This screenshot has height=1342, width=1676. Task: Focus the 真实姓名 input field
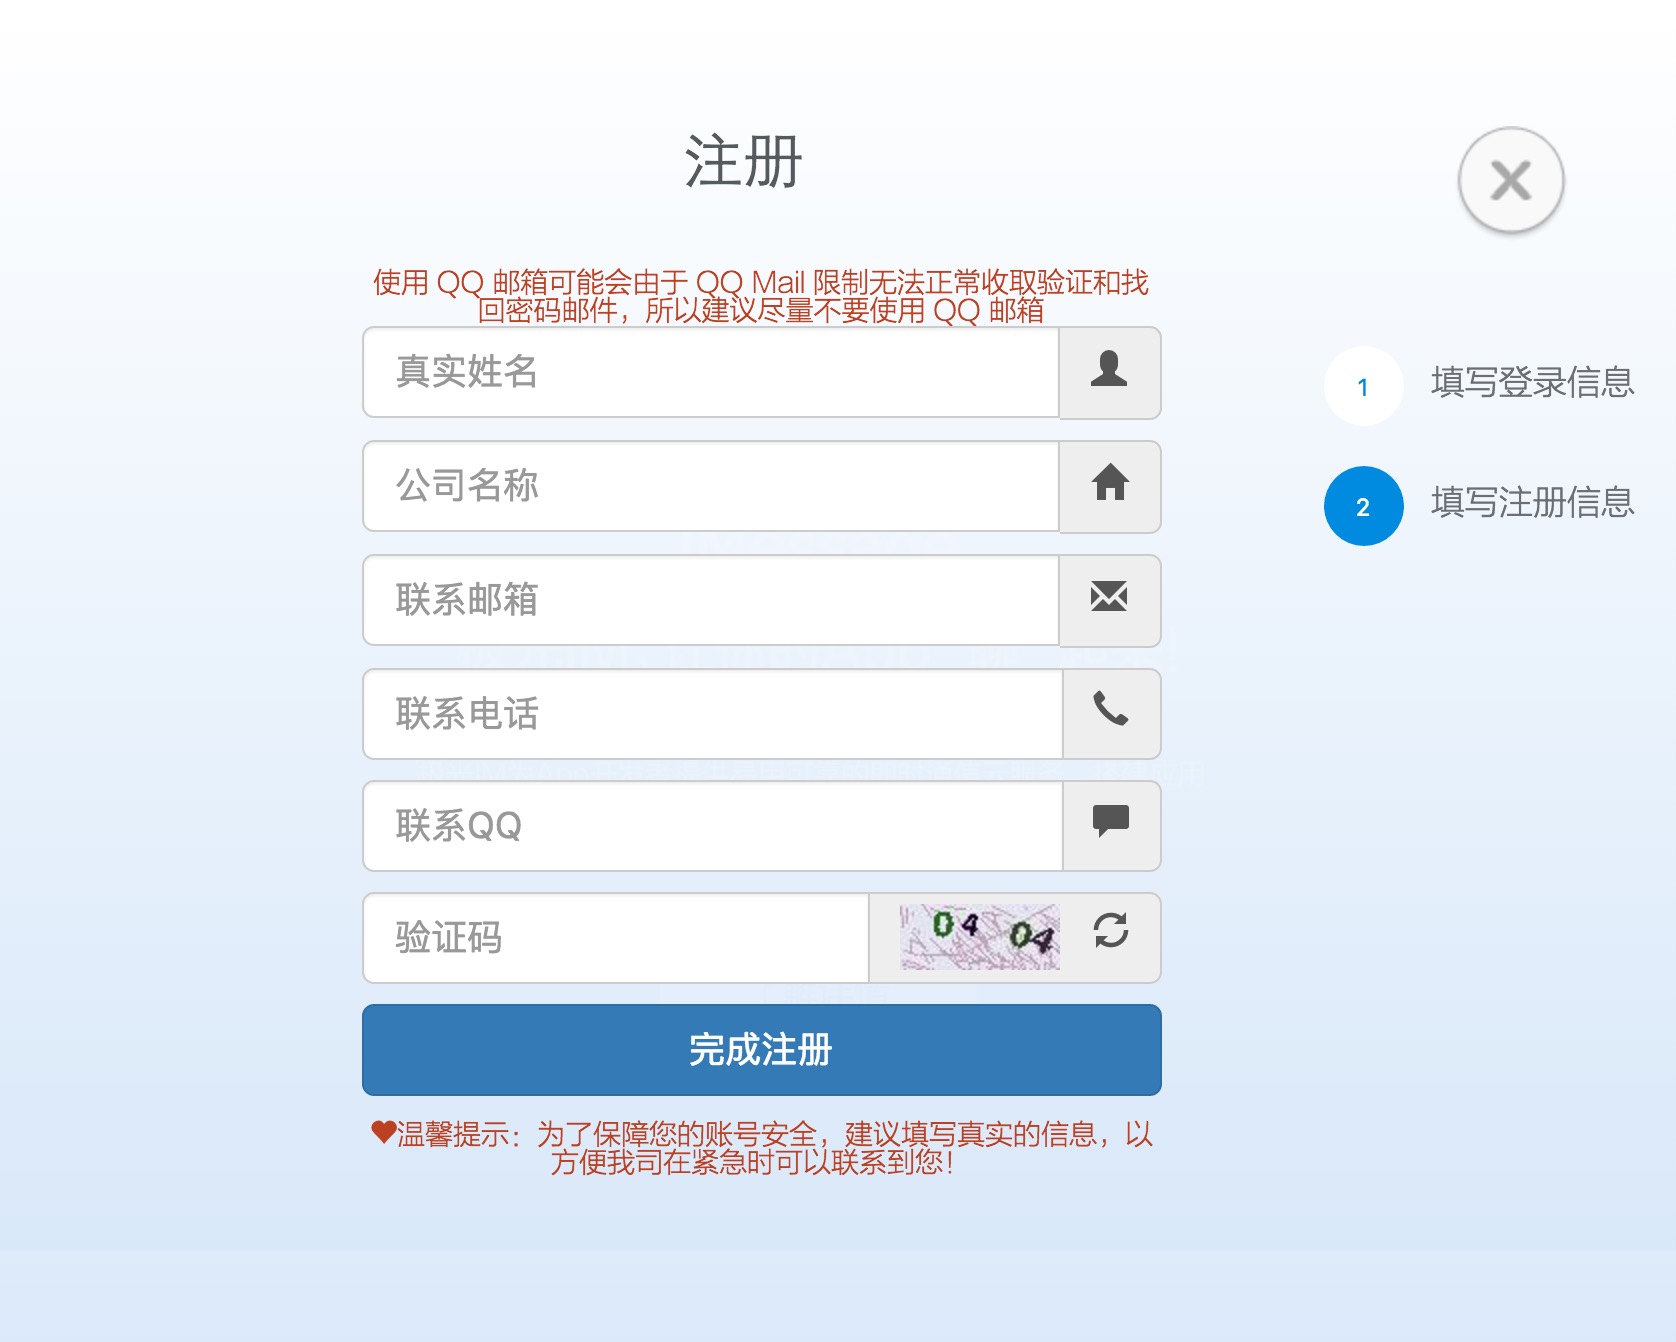click(711, 372)
